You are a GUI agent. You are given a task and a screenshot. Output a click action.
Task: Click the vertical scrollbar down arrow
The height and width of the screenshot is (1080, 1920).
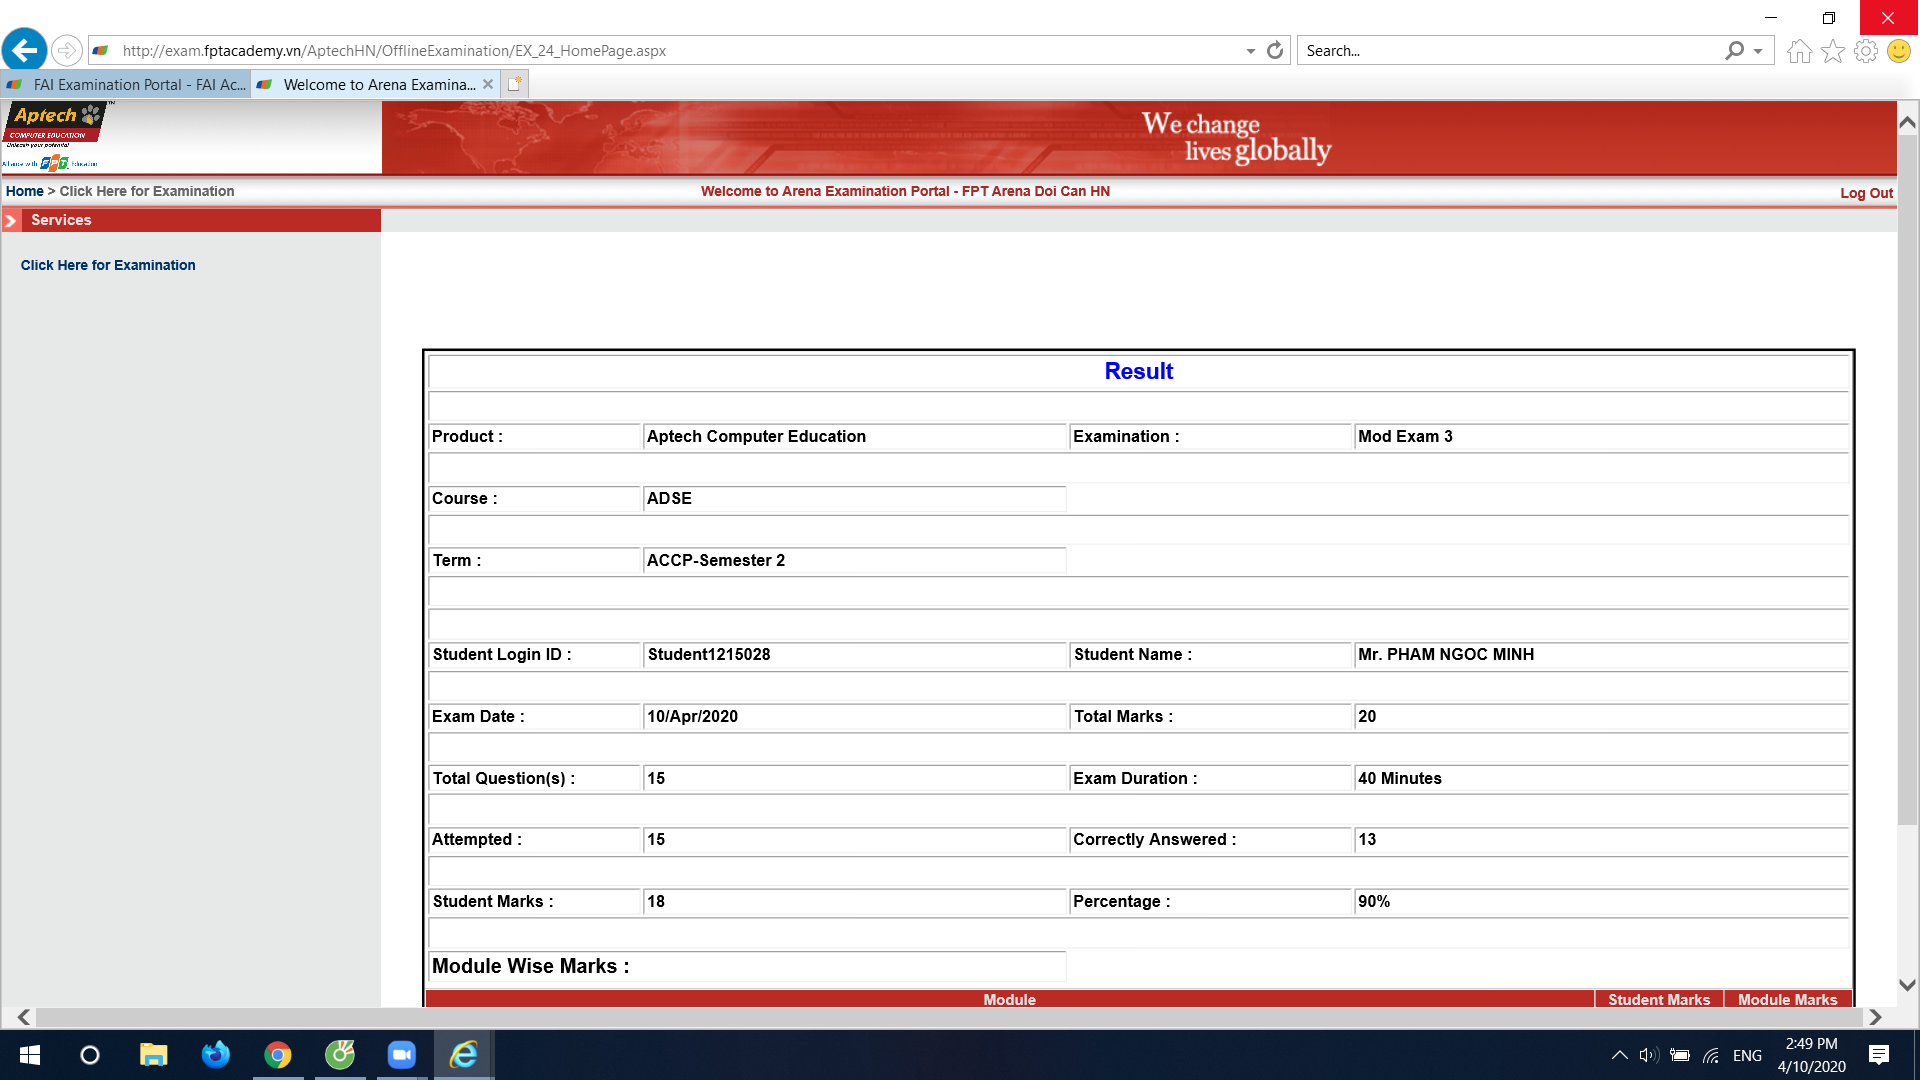pyautogui.click(x=1907, y=985)
